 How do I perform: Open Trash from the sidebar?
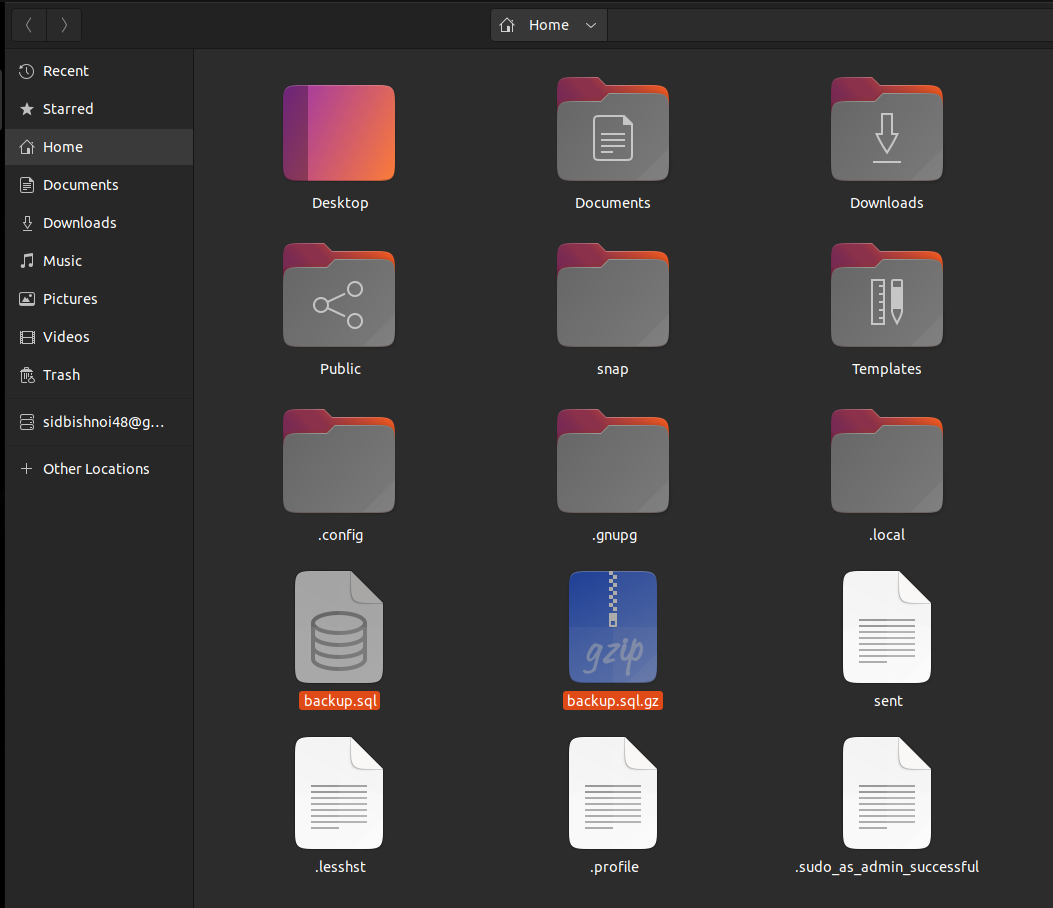tap(61, 374)
